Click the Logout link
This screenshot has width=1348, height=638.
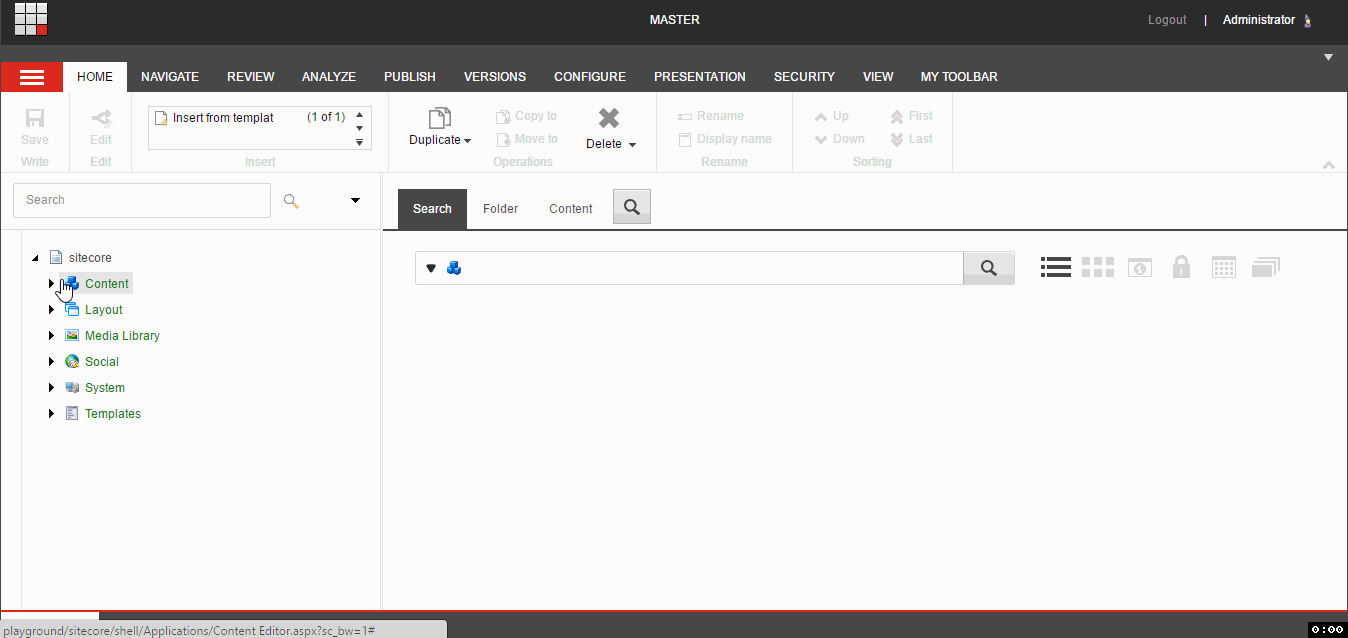(1167, 20)
